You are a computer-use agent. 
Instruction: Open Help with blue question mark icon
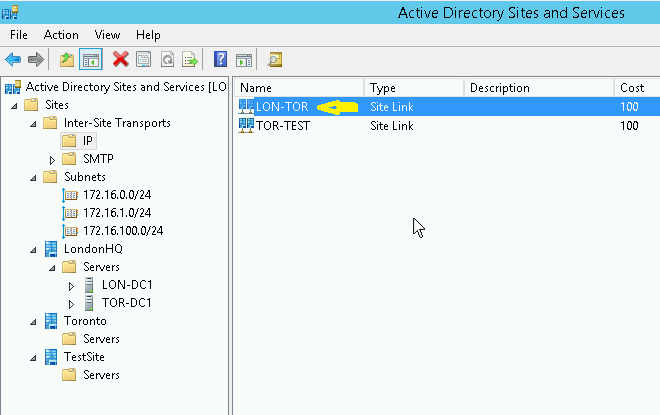point(220,59)
